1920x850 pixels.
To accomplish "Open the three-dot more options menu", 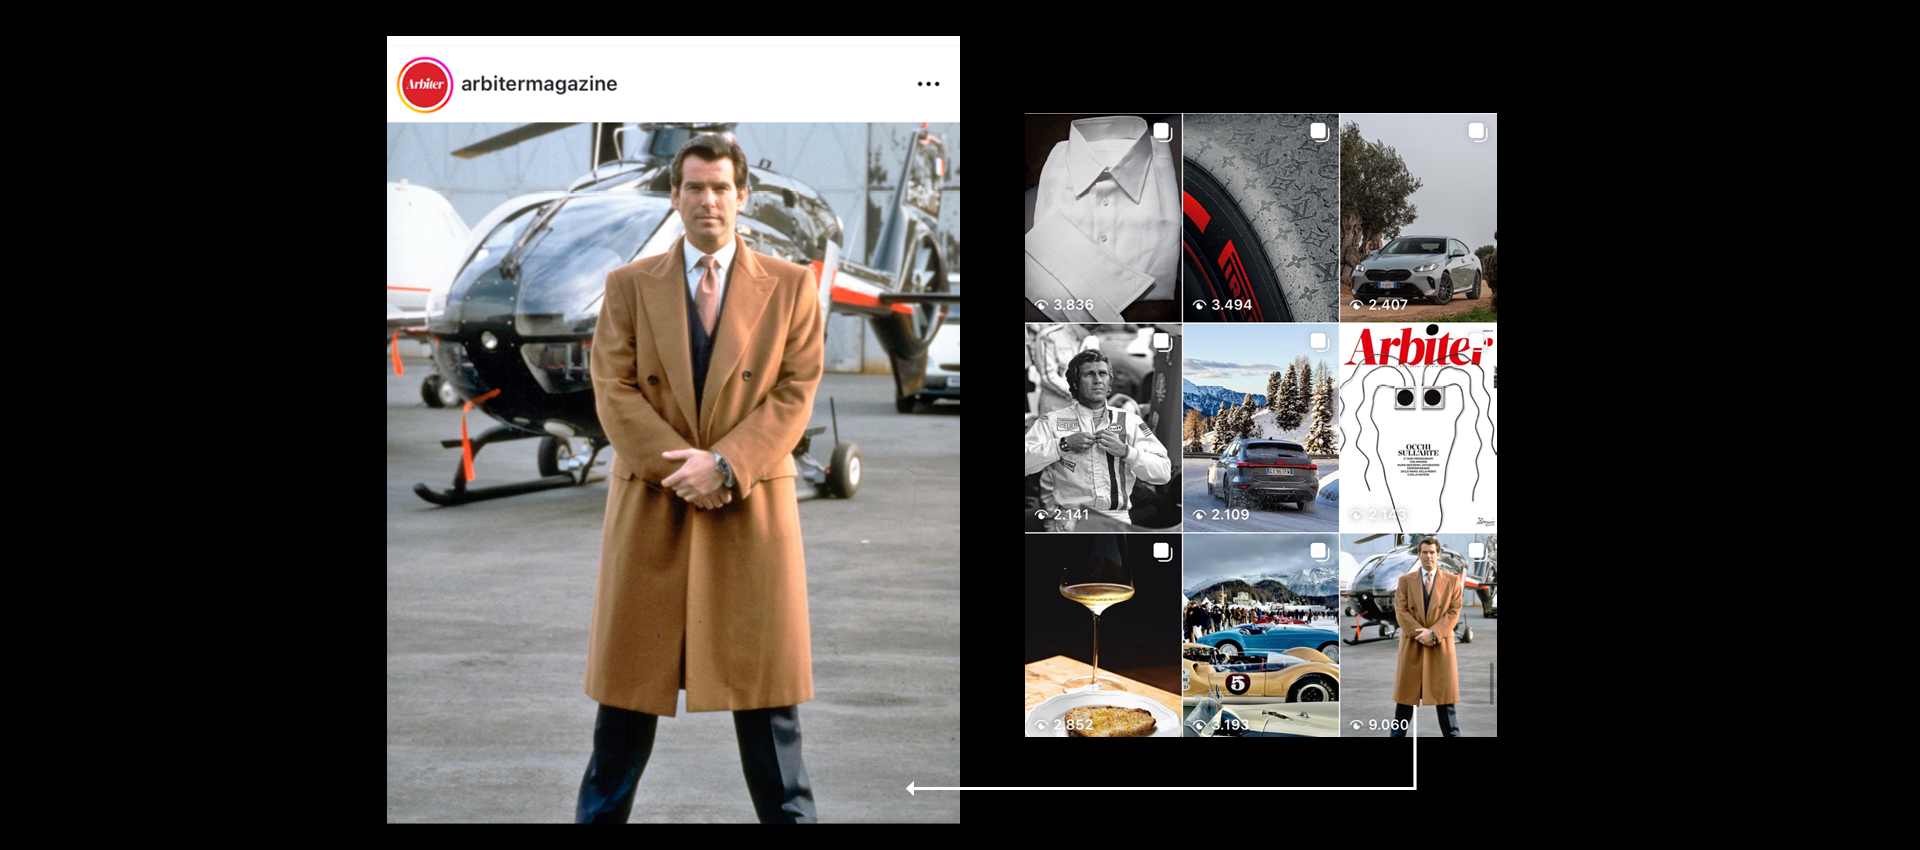I will (928, 85).
